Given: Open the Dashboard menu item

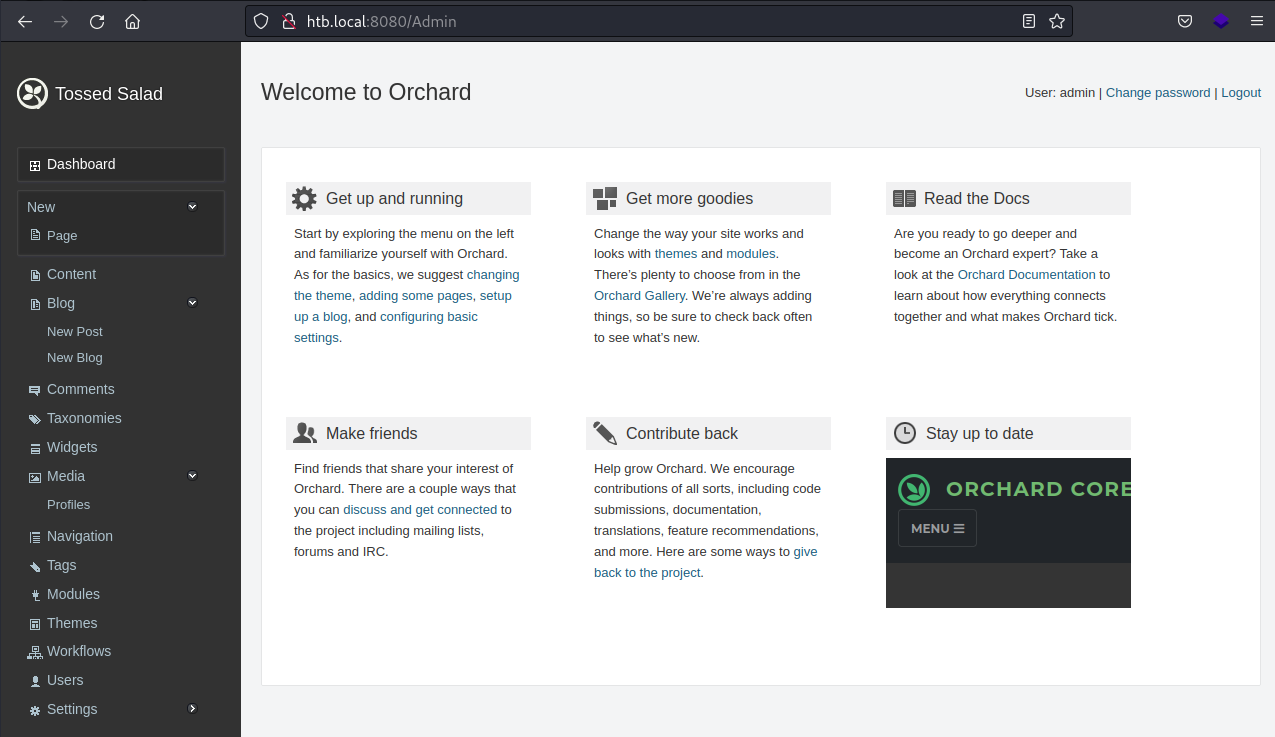Looking at the screenshot, I should click(121, 165).
